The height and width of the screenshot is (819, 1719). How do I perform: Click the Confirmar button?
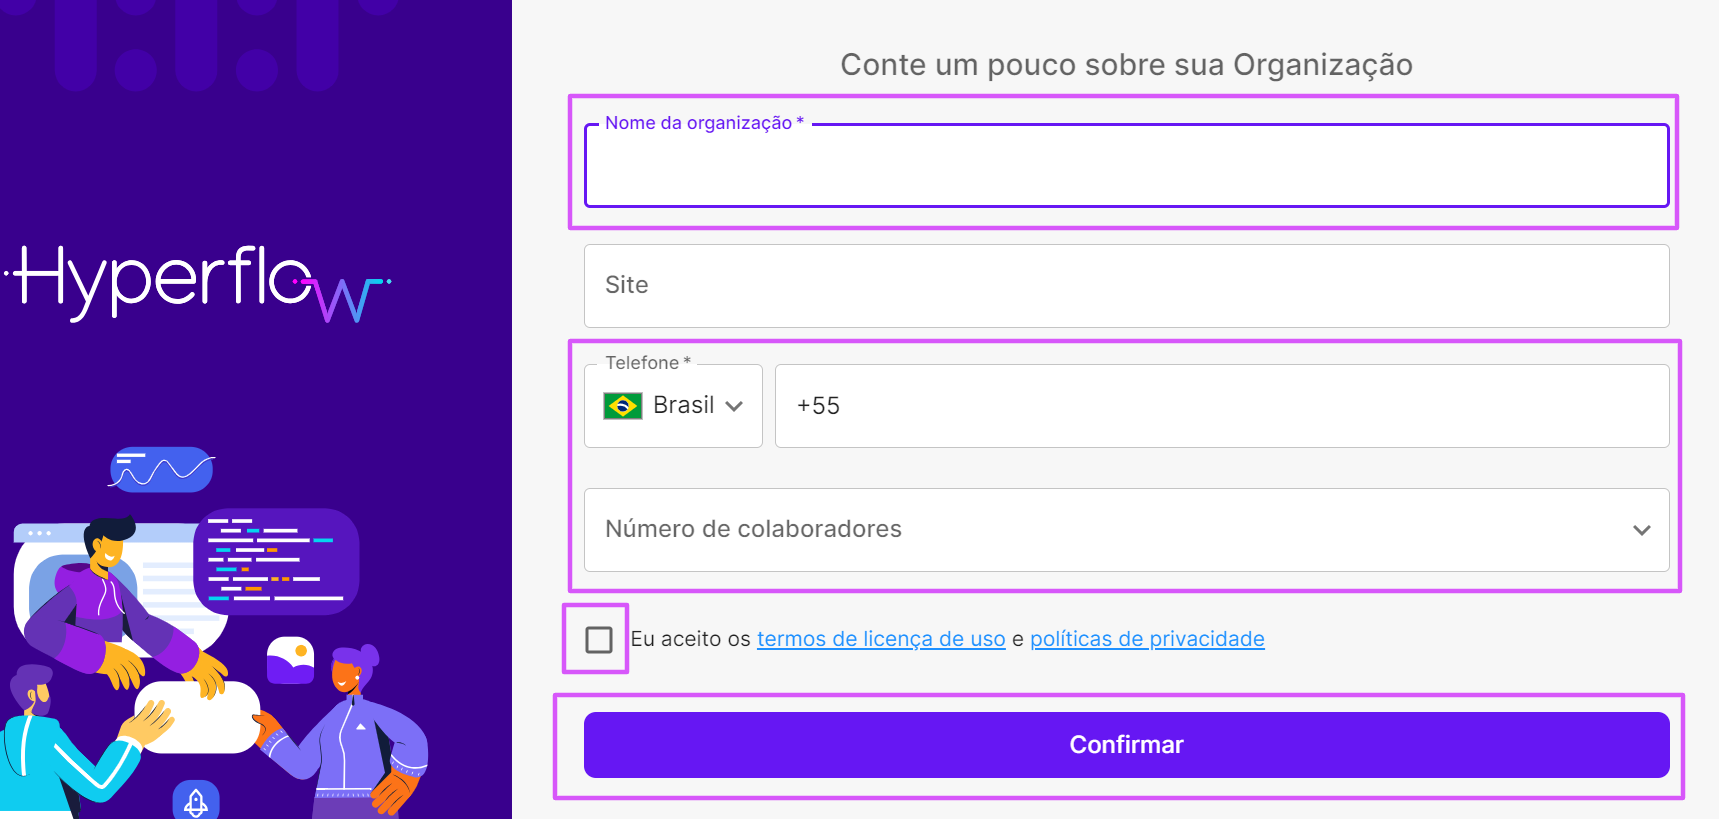click(1127, 745)
